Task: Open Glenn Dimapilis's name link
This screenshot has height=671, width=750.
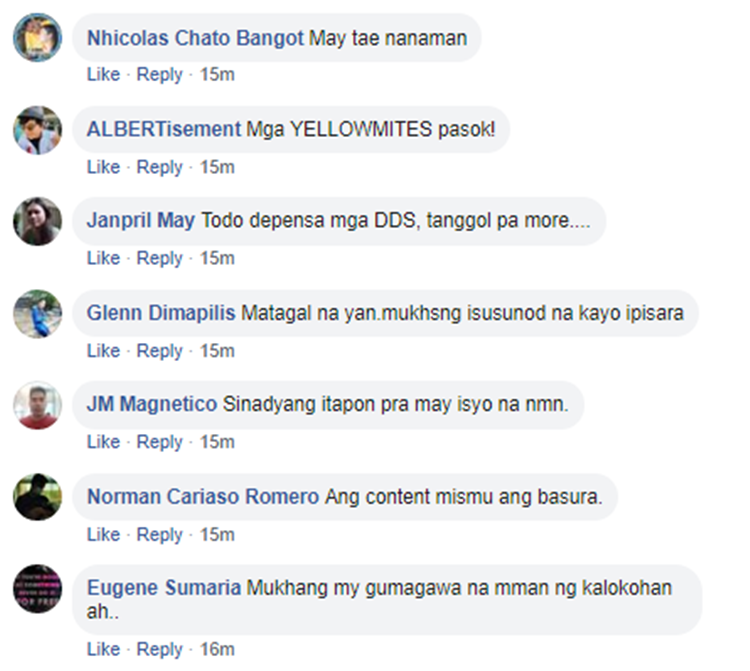Action: [161, 313]
